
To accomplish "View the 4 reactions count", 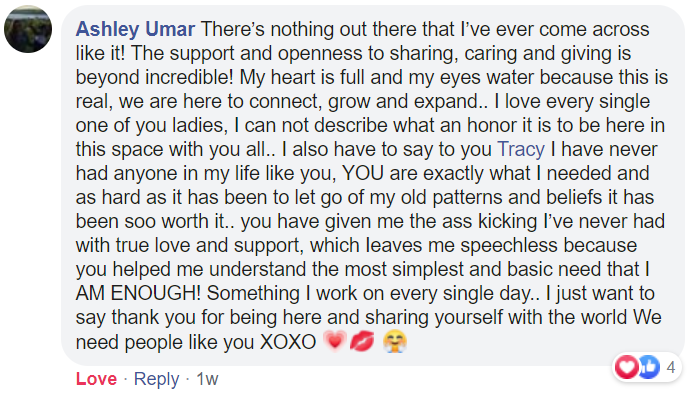I will coord(671,367).
